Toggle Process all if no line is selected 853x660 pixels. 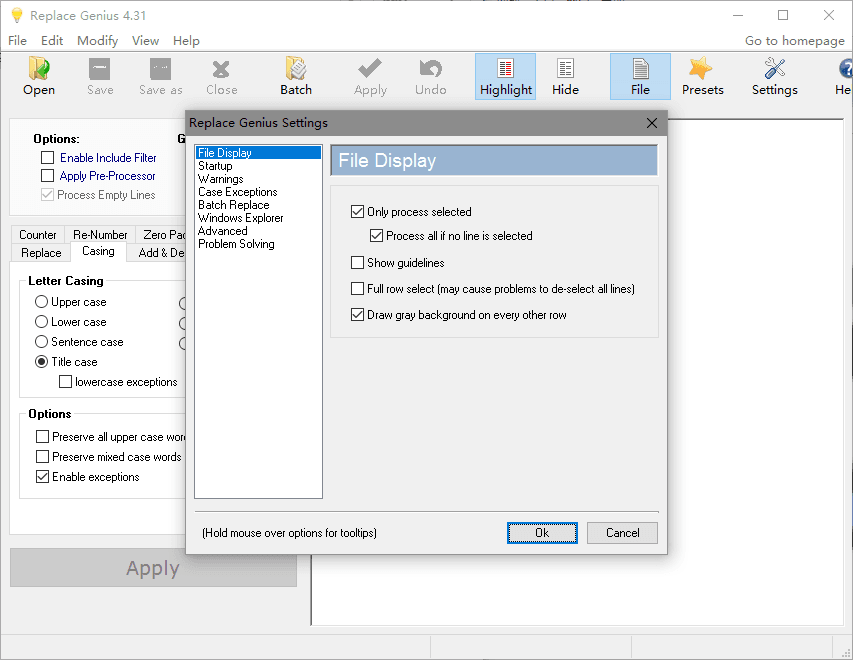click(x=376, y=236)
